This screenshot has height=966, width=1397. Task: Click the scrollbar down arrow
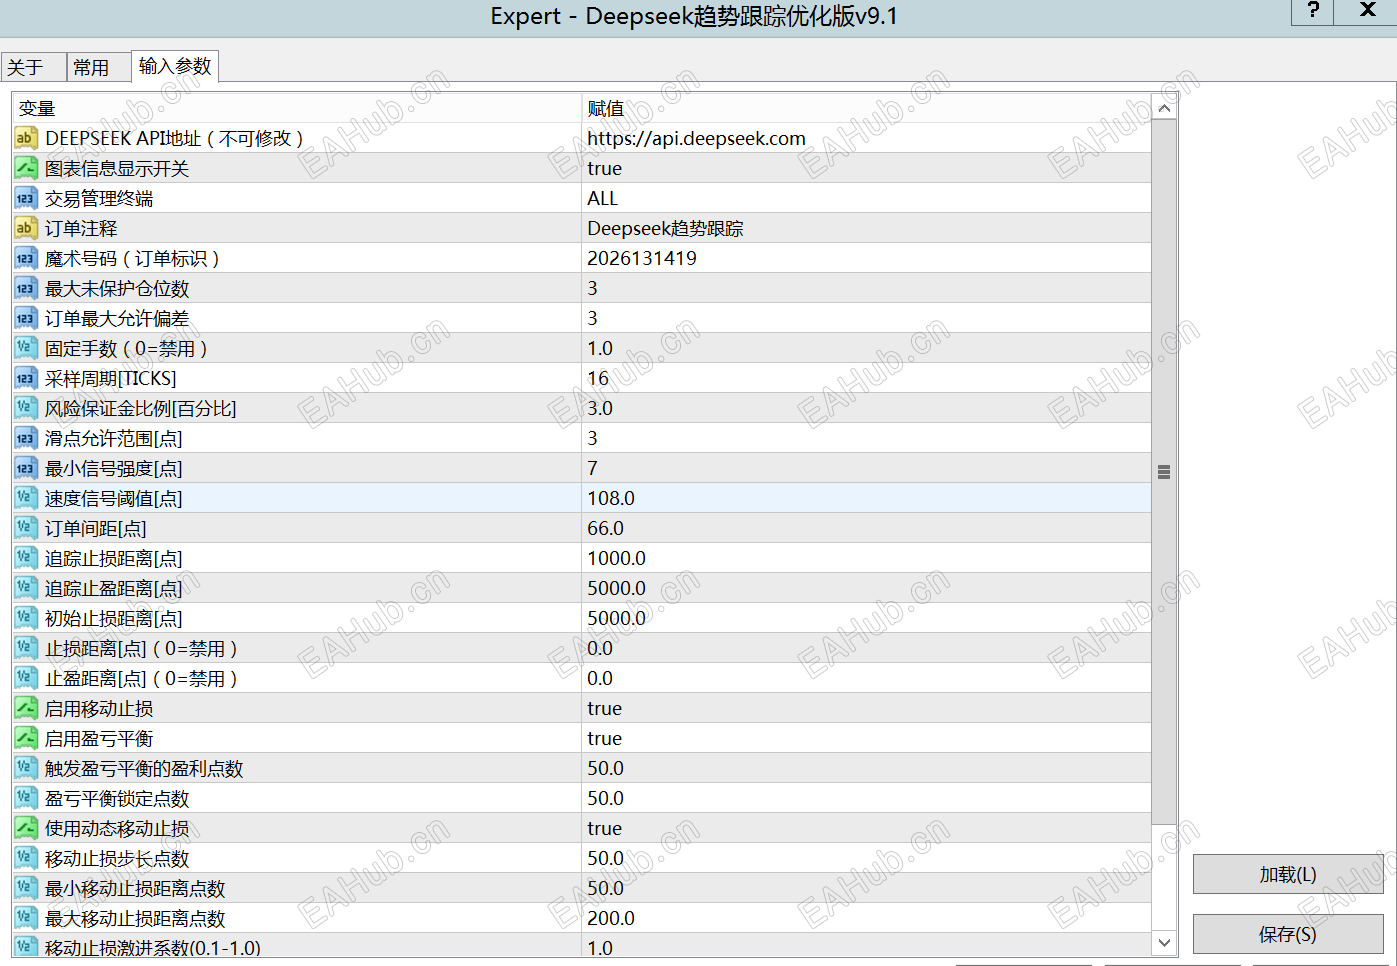point(1164,943)
